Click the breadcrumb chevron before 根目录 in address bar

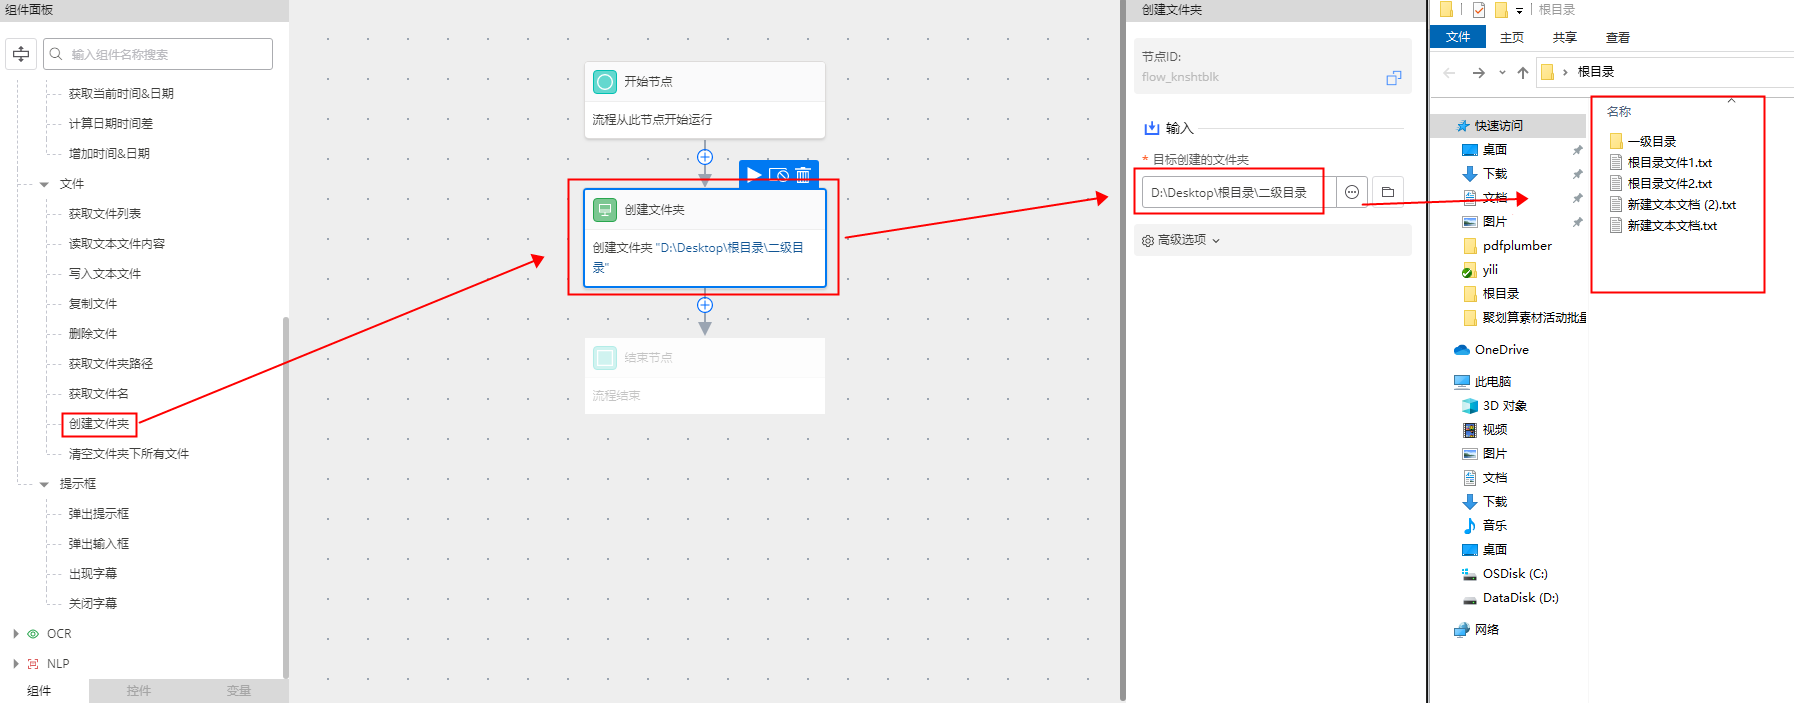pyautogui.click(x=1565, y=72)
